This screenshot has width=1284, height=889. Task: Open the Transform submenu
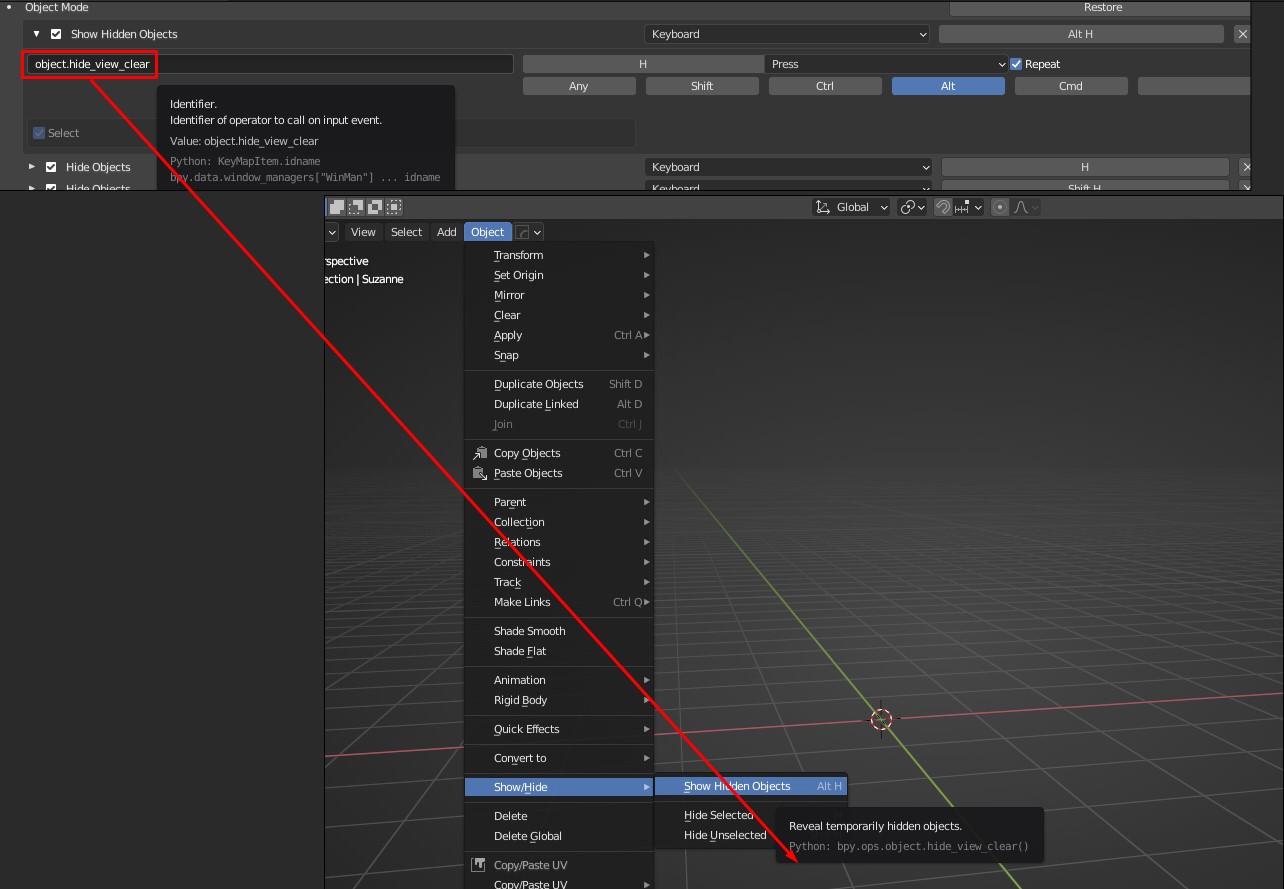[x=560, y=255]
